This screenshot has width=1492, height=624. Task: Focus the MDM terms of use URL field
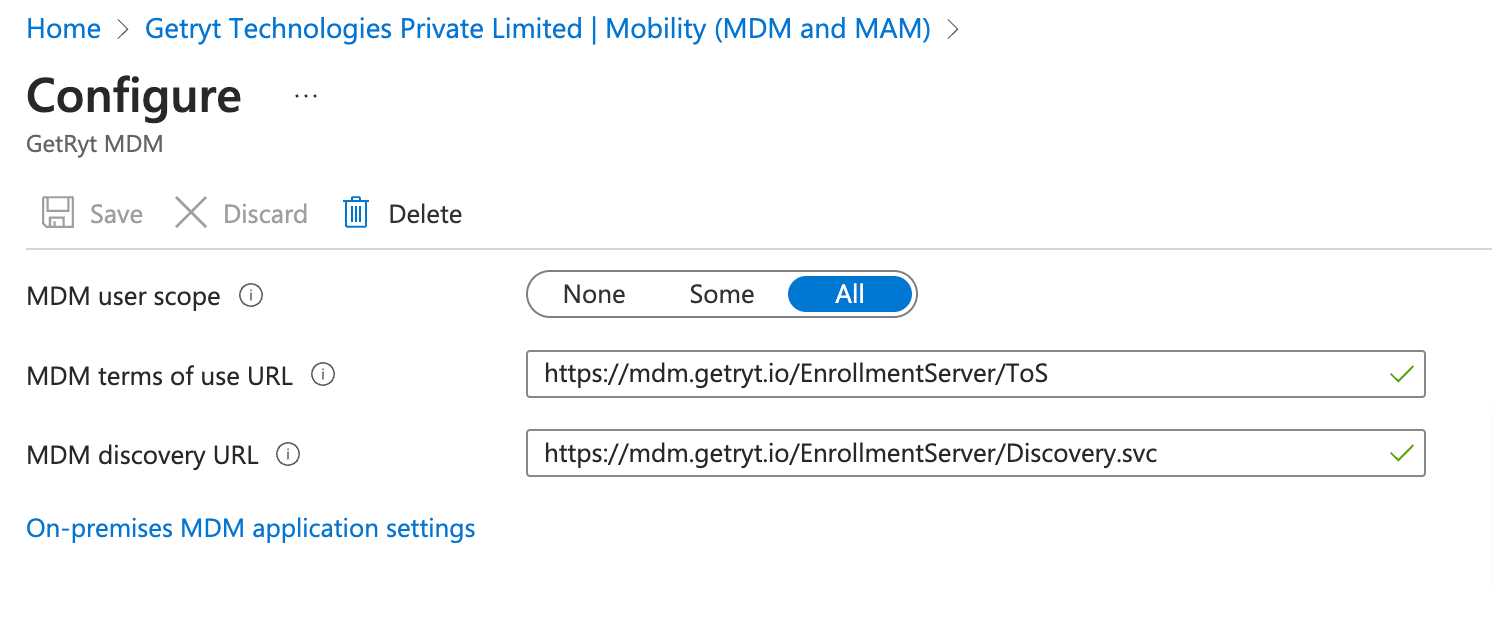(x=975, y=374)
